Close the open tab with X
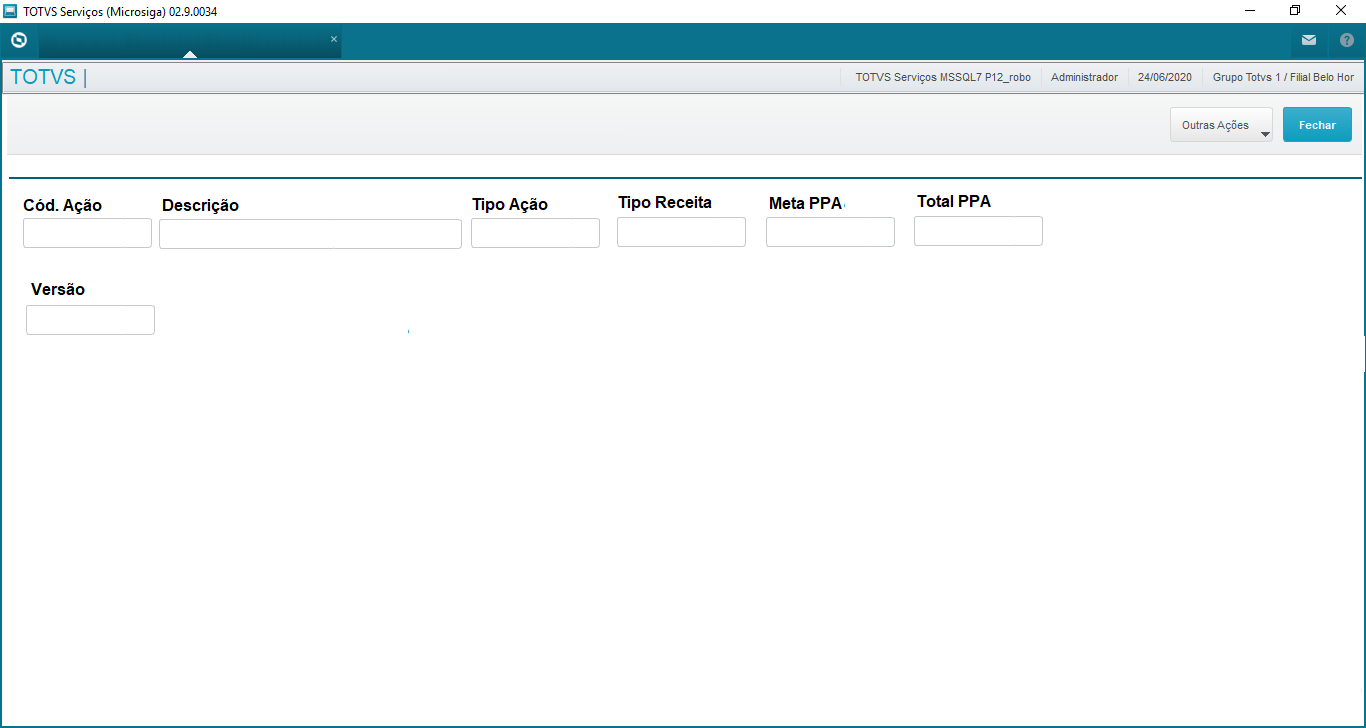Screen dimensions: 1366x728 pos(334,39)
